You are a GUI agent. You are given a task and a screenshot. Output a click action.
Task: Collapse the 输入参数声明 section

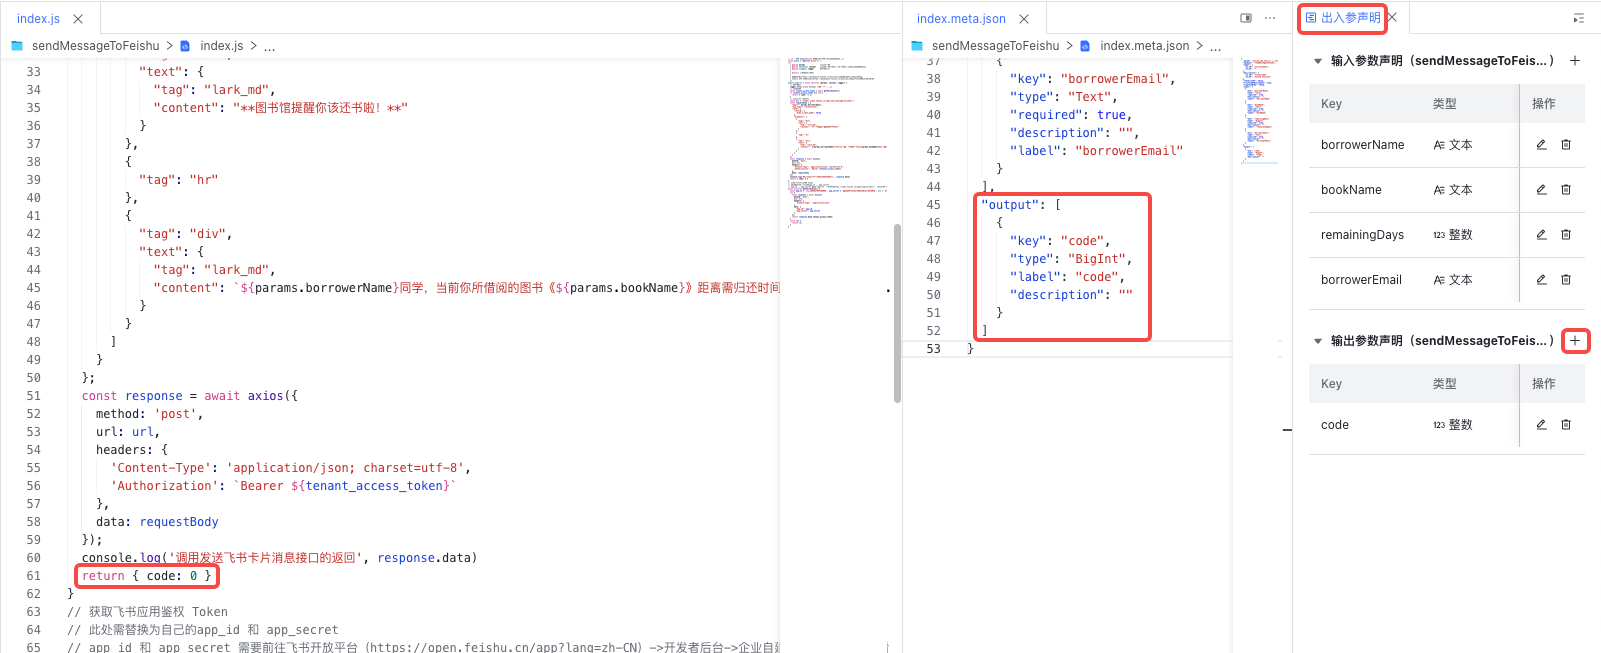pos(1318,61)
